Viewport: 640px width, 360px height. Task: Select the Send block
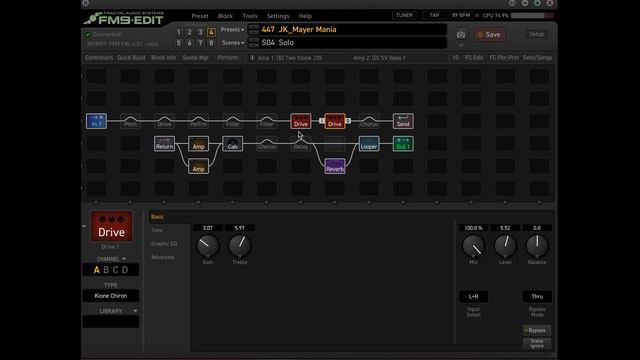coord(403,121)
